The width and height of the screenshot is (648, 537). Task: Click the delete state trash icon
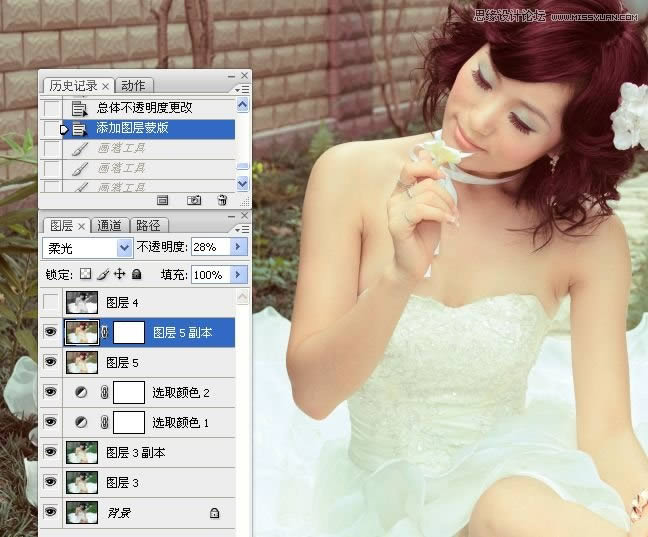point(222,200)
